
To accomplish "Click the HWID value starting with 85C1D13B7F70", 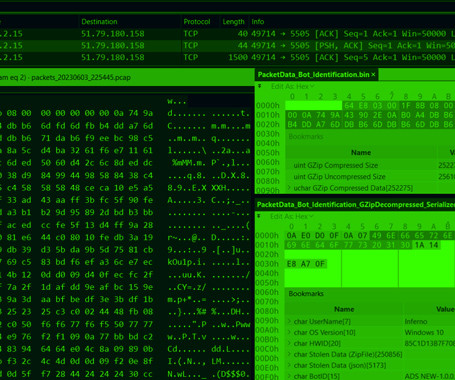I will [x=430, y=343].
